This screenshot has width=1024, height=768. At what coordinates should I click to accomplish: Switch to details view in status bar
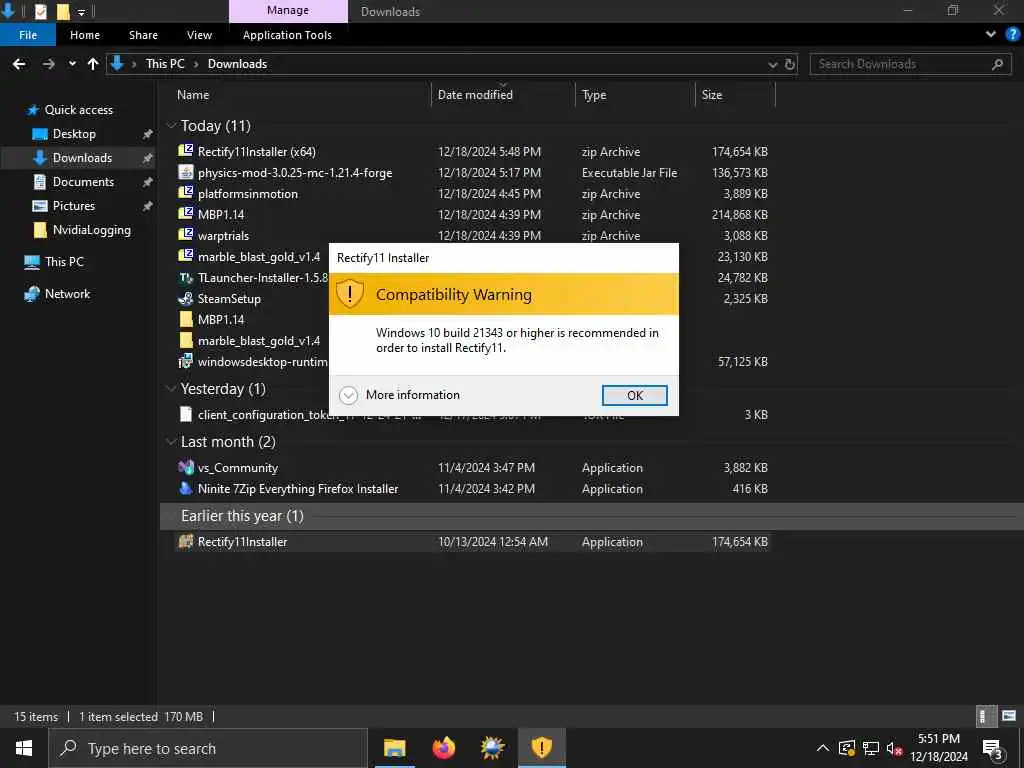tap(986, 716)
